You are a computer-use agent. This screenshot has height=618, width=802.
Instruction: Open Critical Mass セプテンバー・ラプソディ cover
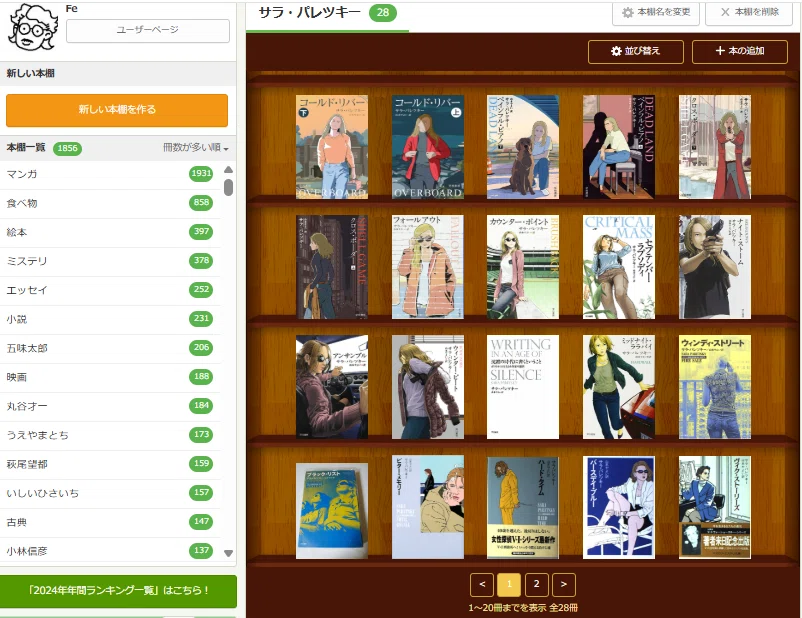pos(619,267)
